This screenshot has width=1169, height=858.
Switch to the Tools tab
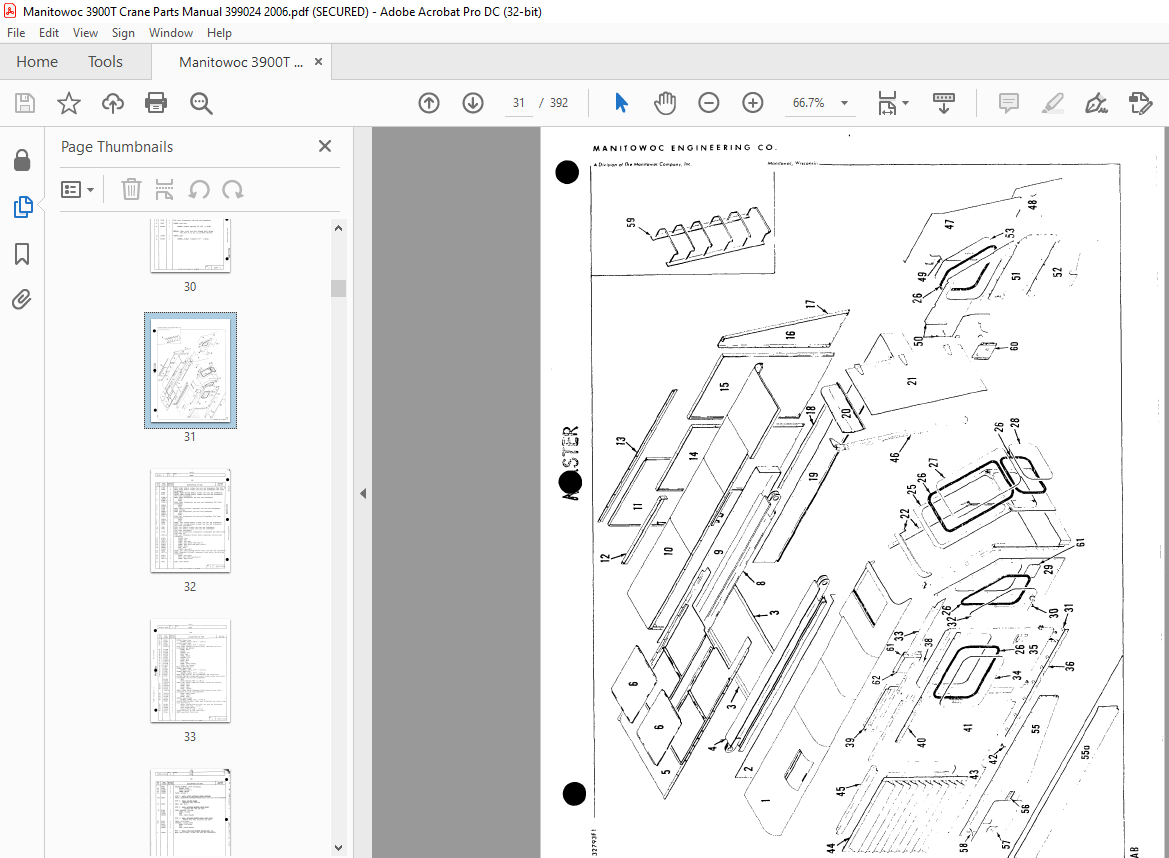tap(105, 62)
